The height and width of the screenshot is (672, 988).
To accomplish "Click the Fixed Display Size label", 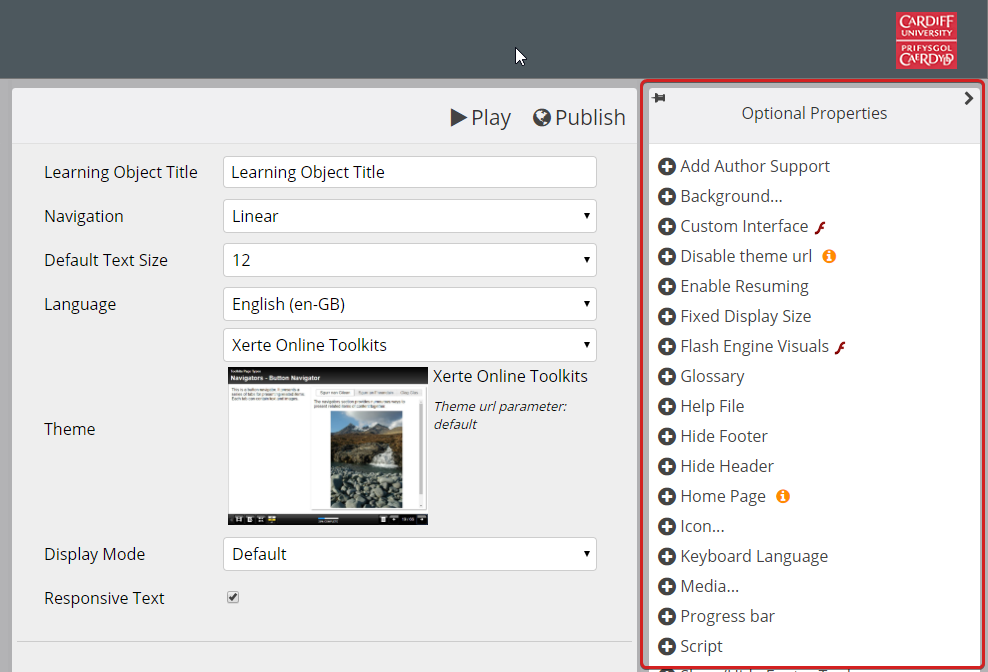I will point(745,316).
